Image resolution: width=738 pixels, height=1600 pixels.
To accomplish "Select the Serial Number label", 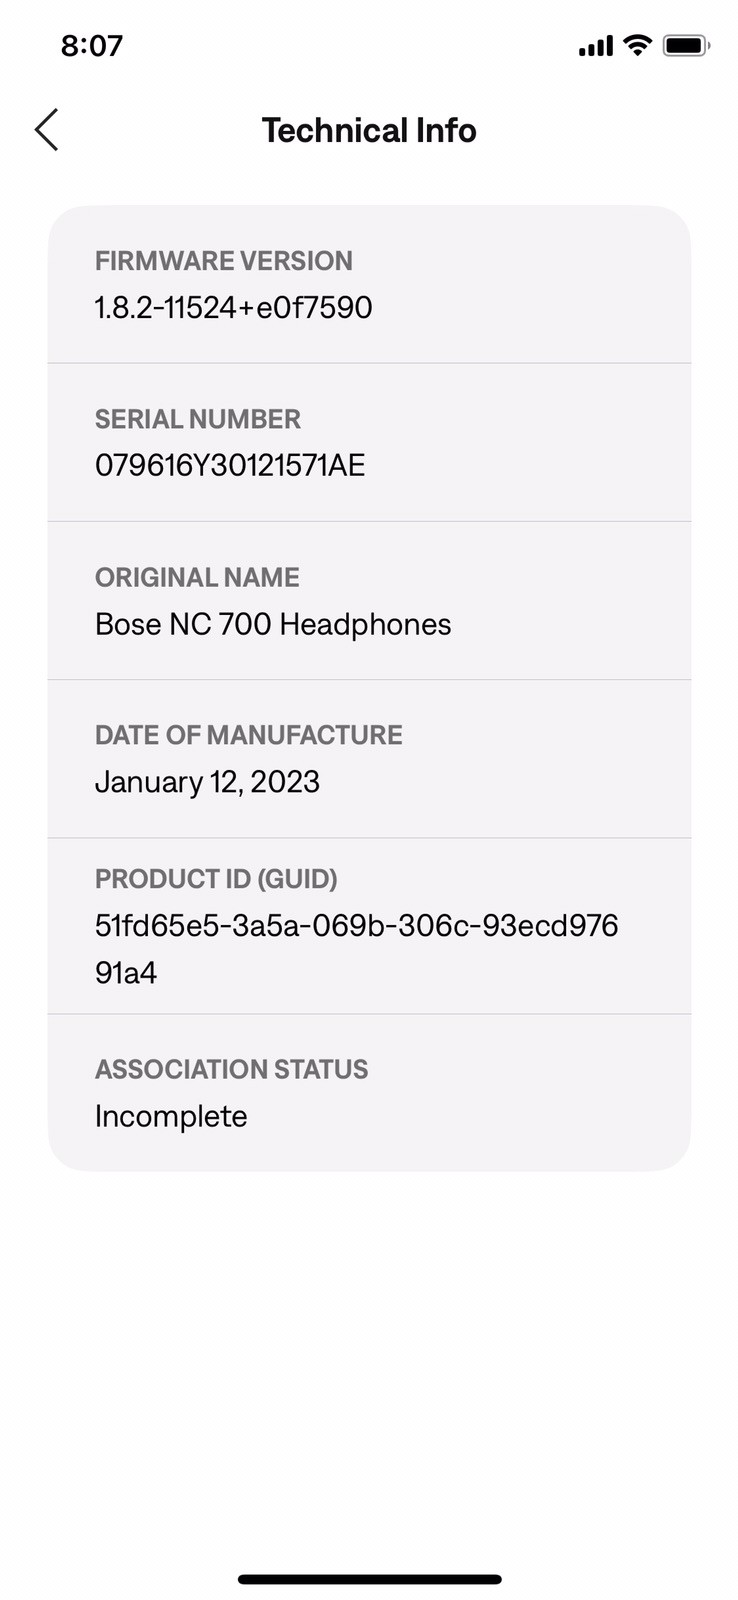I will [197, 419].
